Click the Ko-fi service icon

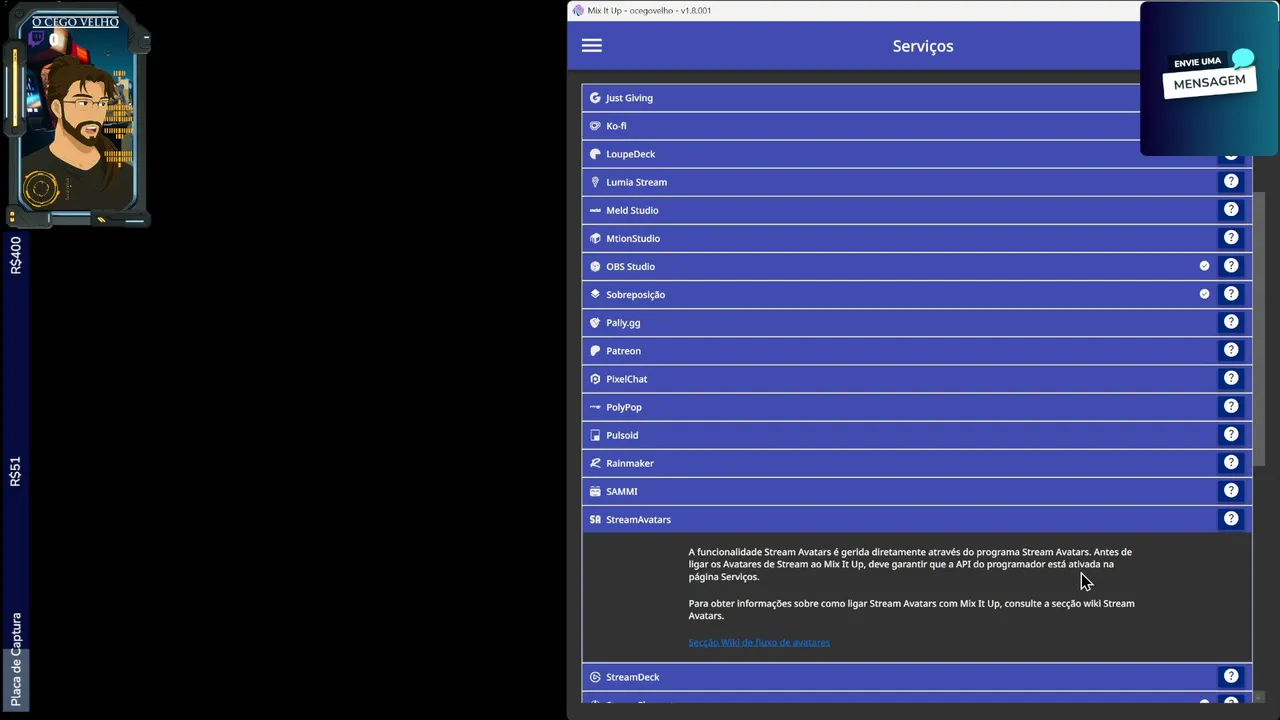(x=595, y=126)
